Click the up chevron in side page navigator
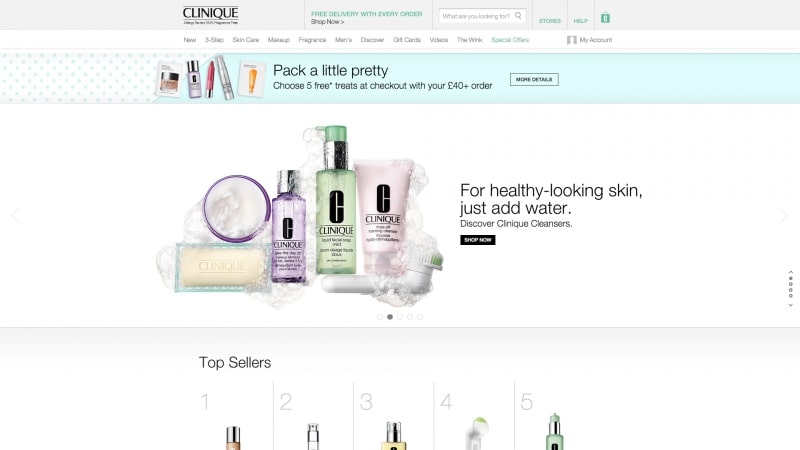800x450 pixels. 791,272
